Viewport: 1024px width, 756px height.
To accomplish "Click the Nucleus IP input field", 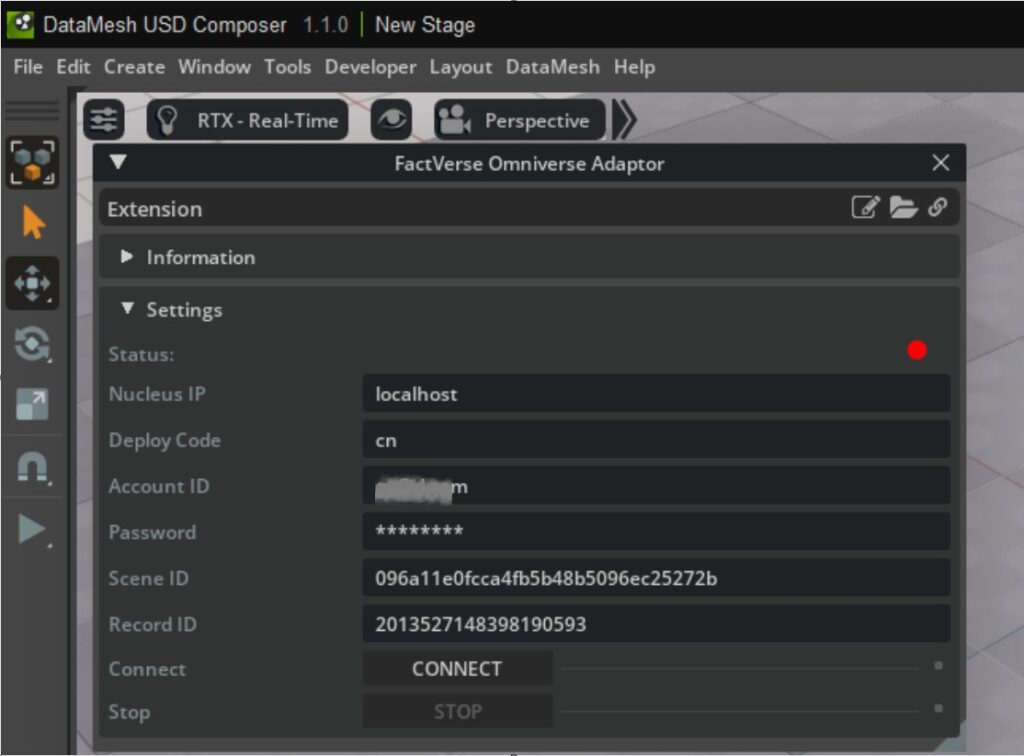I will click(655, 394).
